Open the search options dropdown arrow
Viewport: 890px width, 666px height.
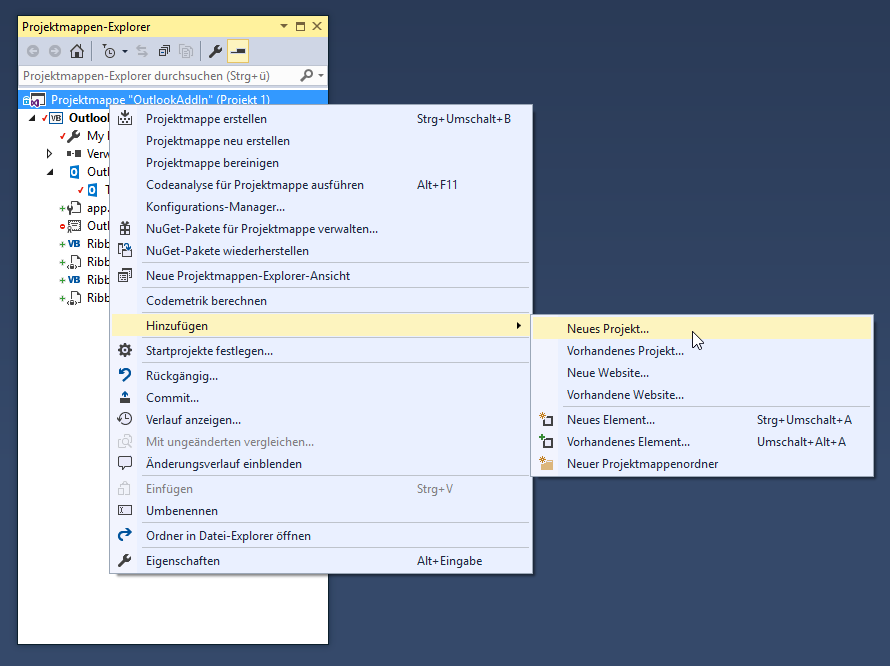(x=321, y=76)
